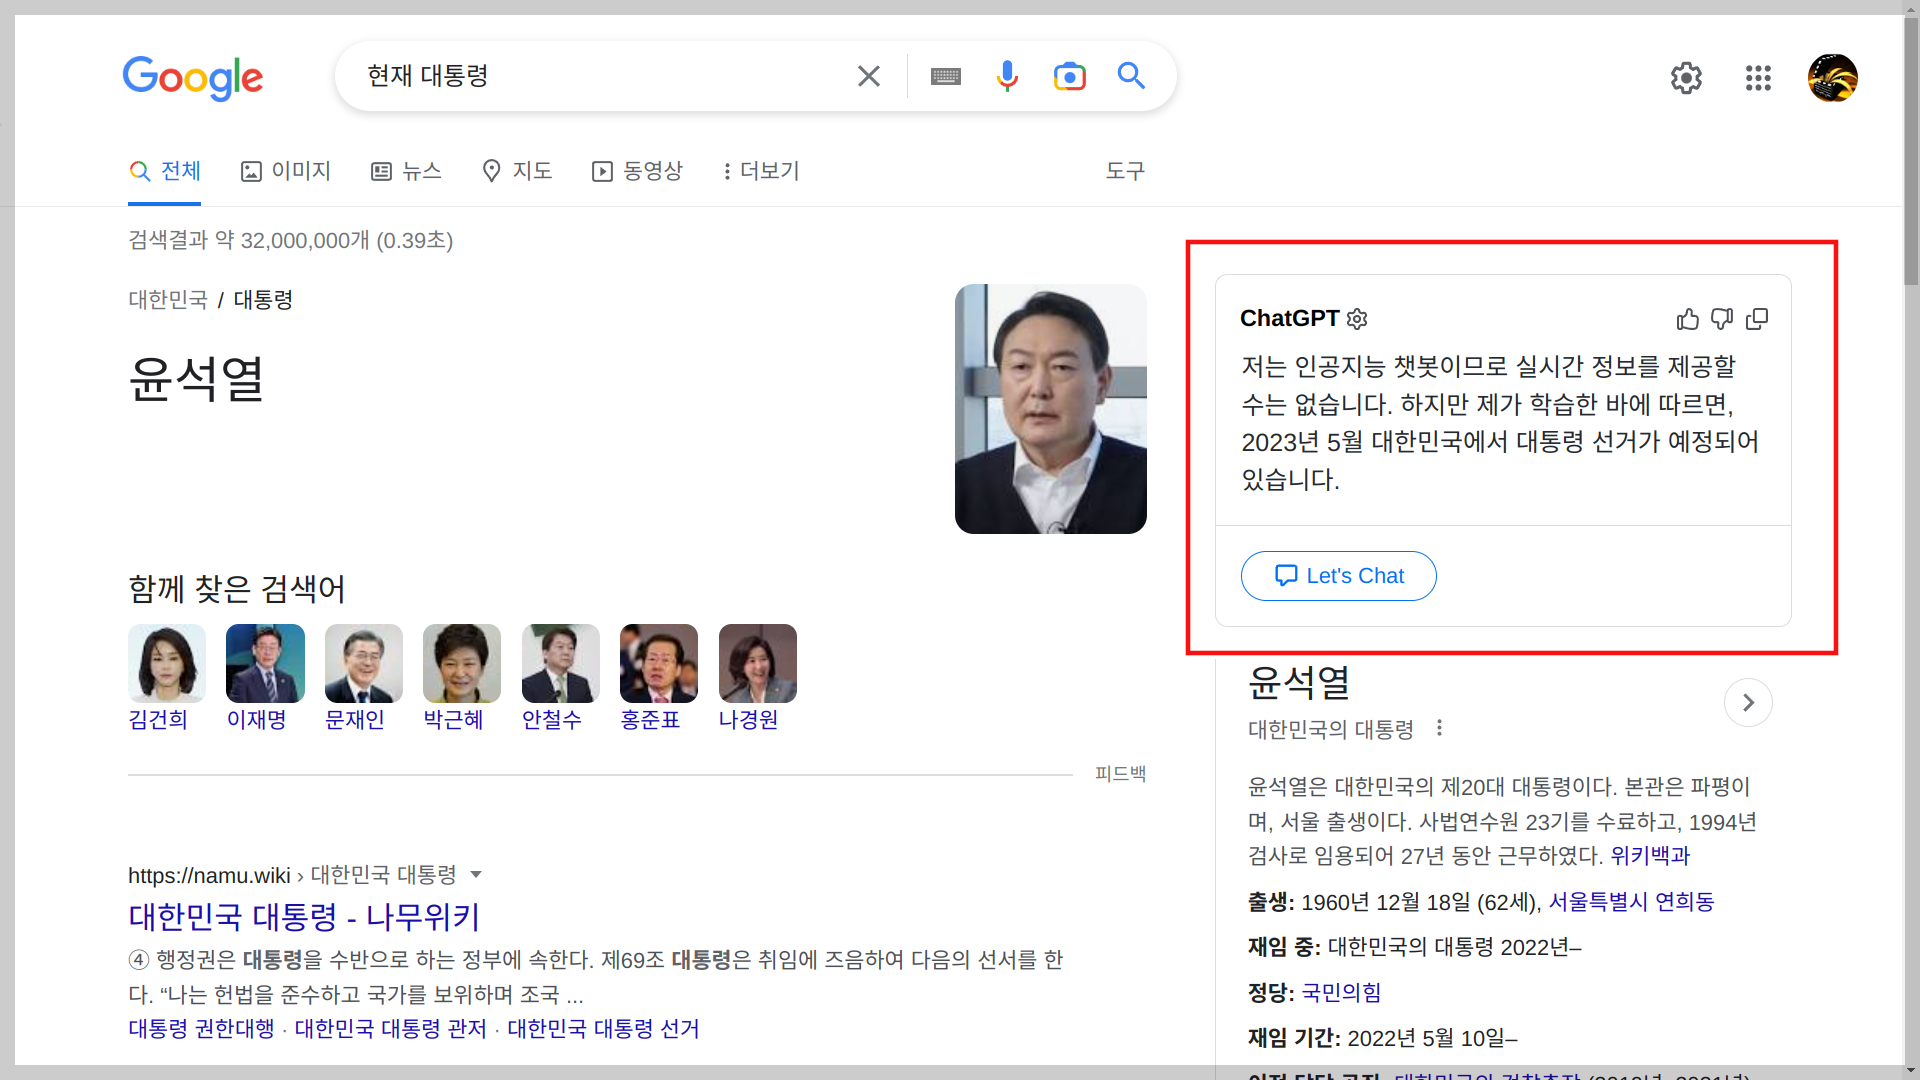Open the 위키백과 source link
The image size is (1920, 1080).
pyautogui.click(x=1650, y=856)
